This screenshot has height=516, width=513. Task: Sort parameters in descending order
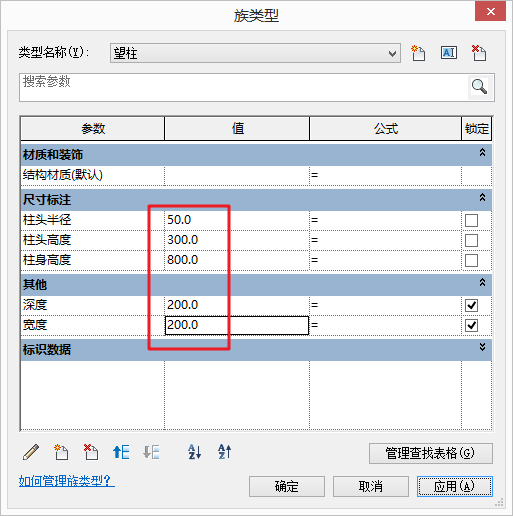[224, 452]
